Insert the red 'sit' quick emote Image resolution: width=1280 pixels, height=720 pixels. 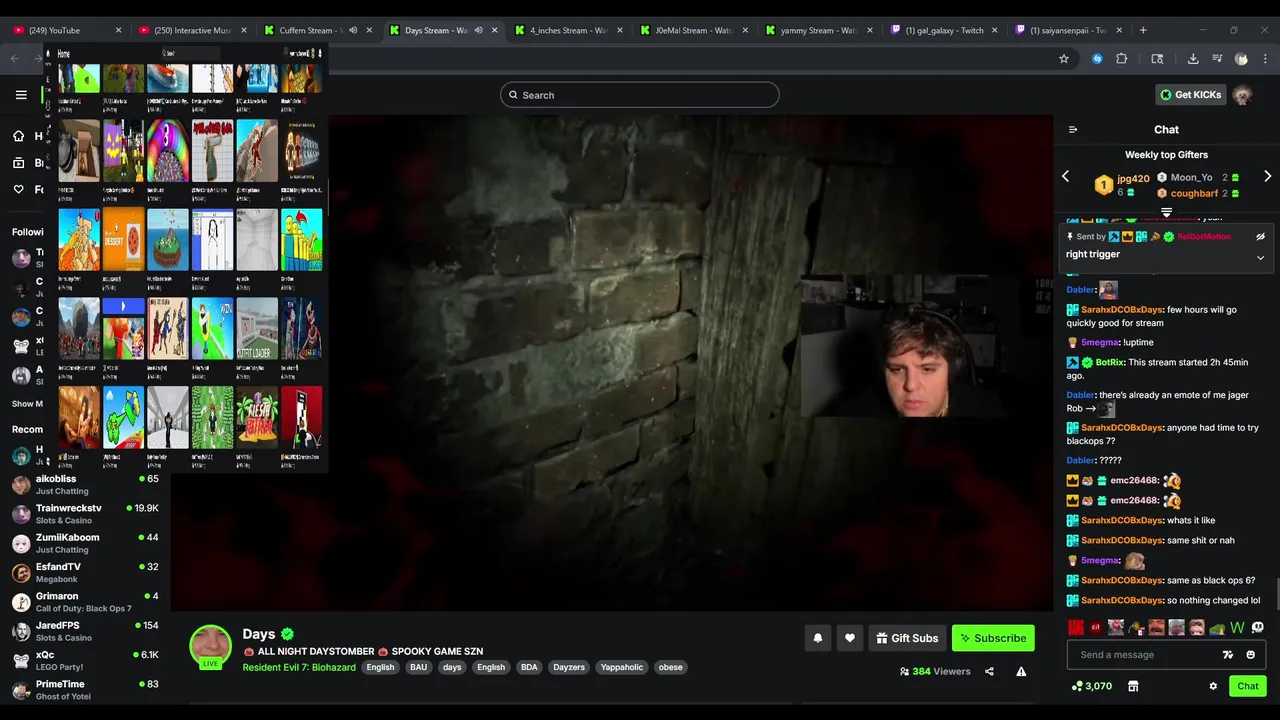coord(1096,628)
